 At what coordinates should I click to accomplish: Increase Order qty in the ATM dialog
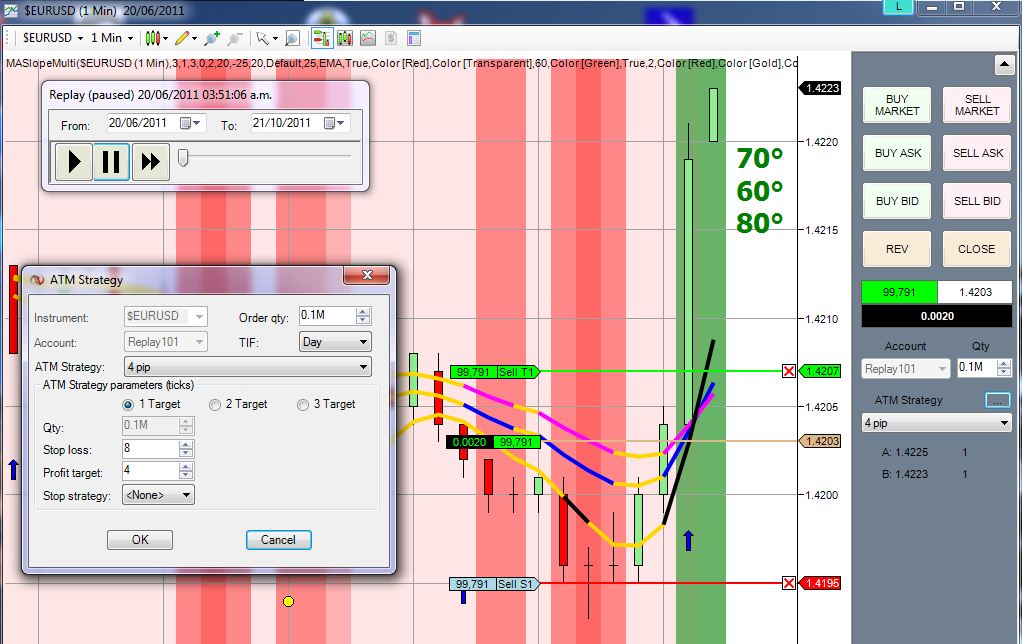(x=363, y=312)
